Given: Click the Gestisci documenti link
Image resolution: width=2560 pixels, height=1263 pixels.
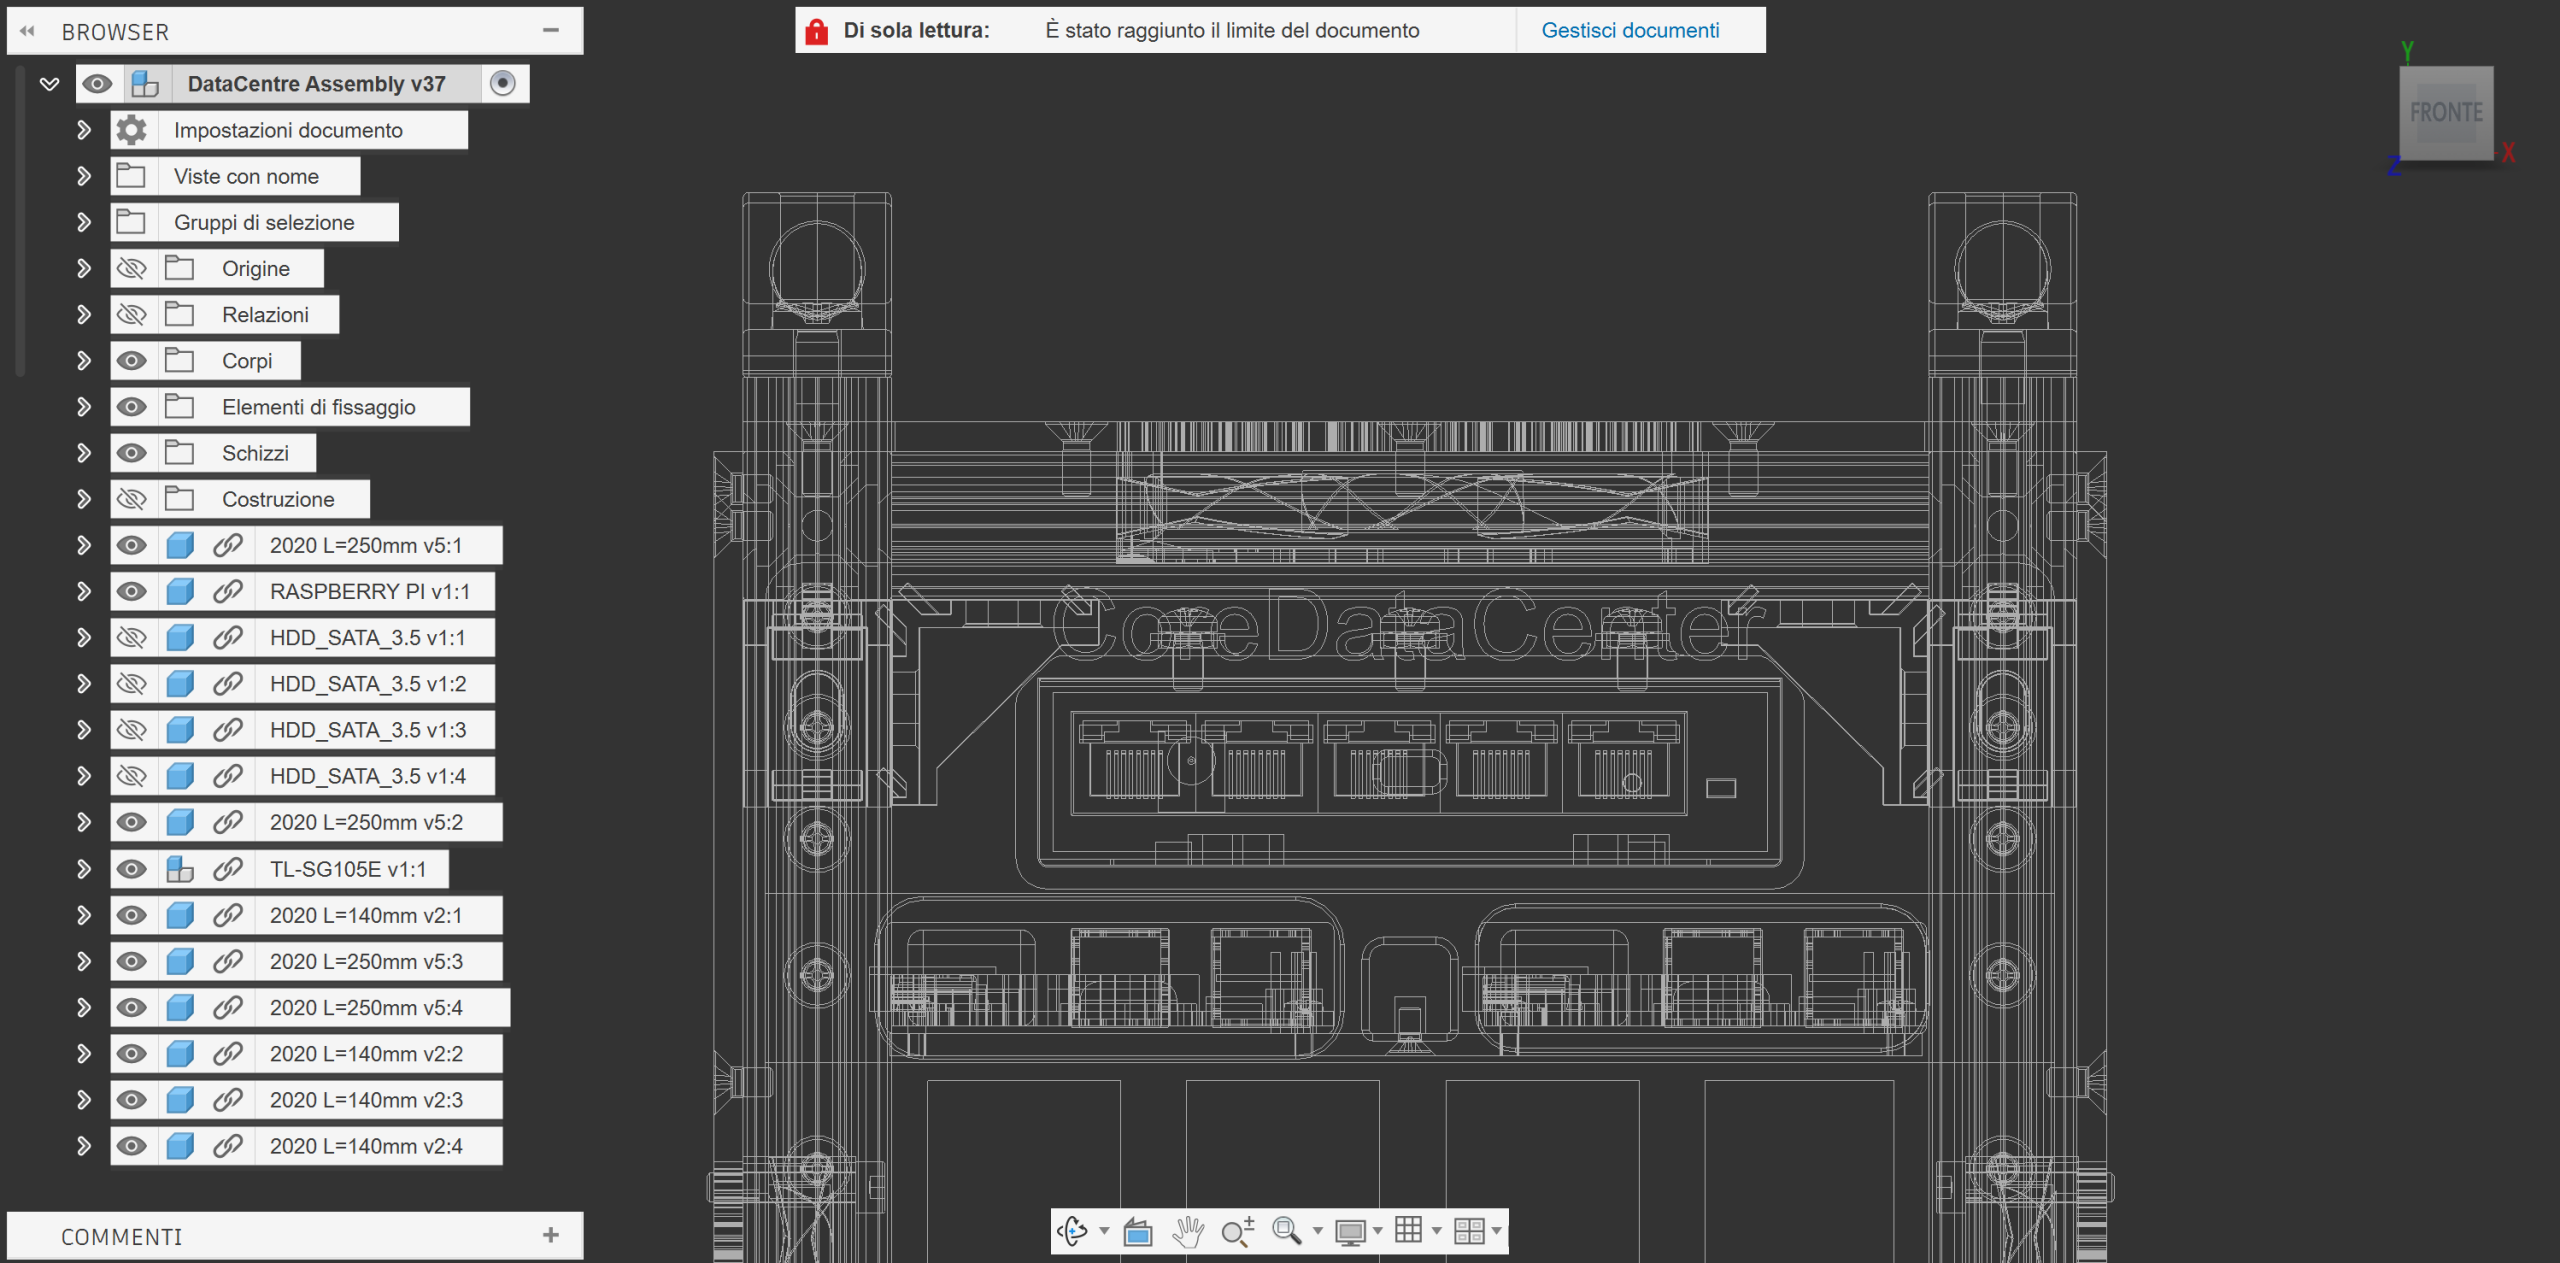Looking at the screenshot, I should click(x=1630, y=31).
